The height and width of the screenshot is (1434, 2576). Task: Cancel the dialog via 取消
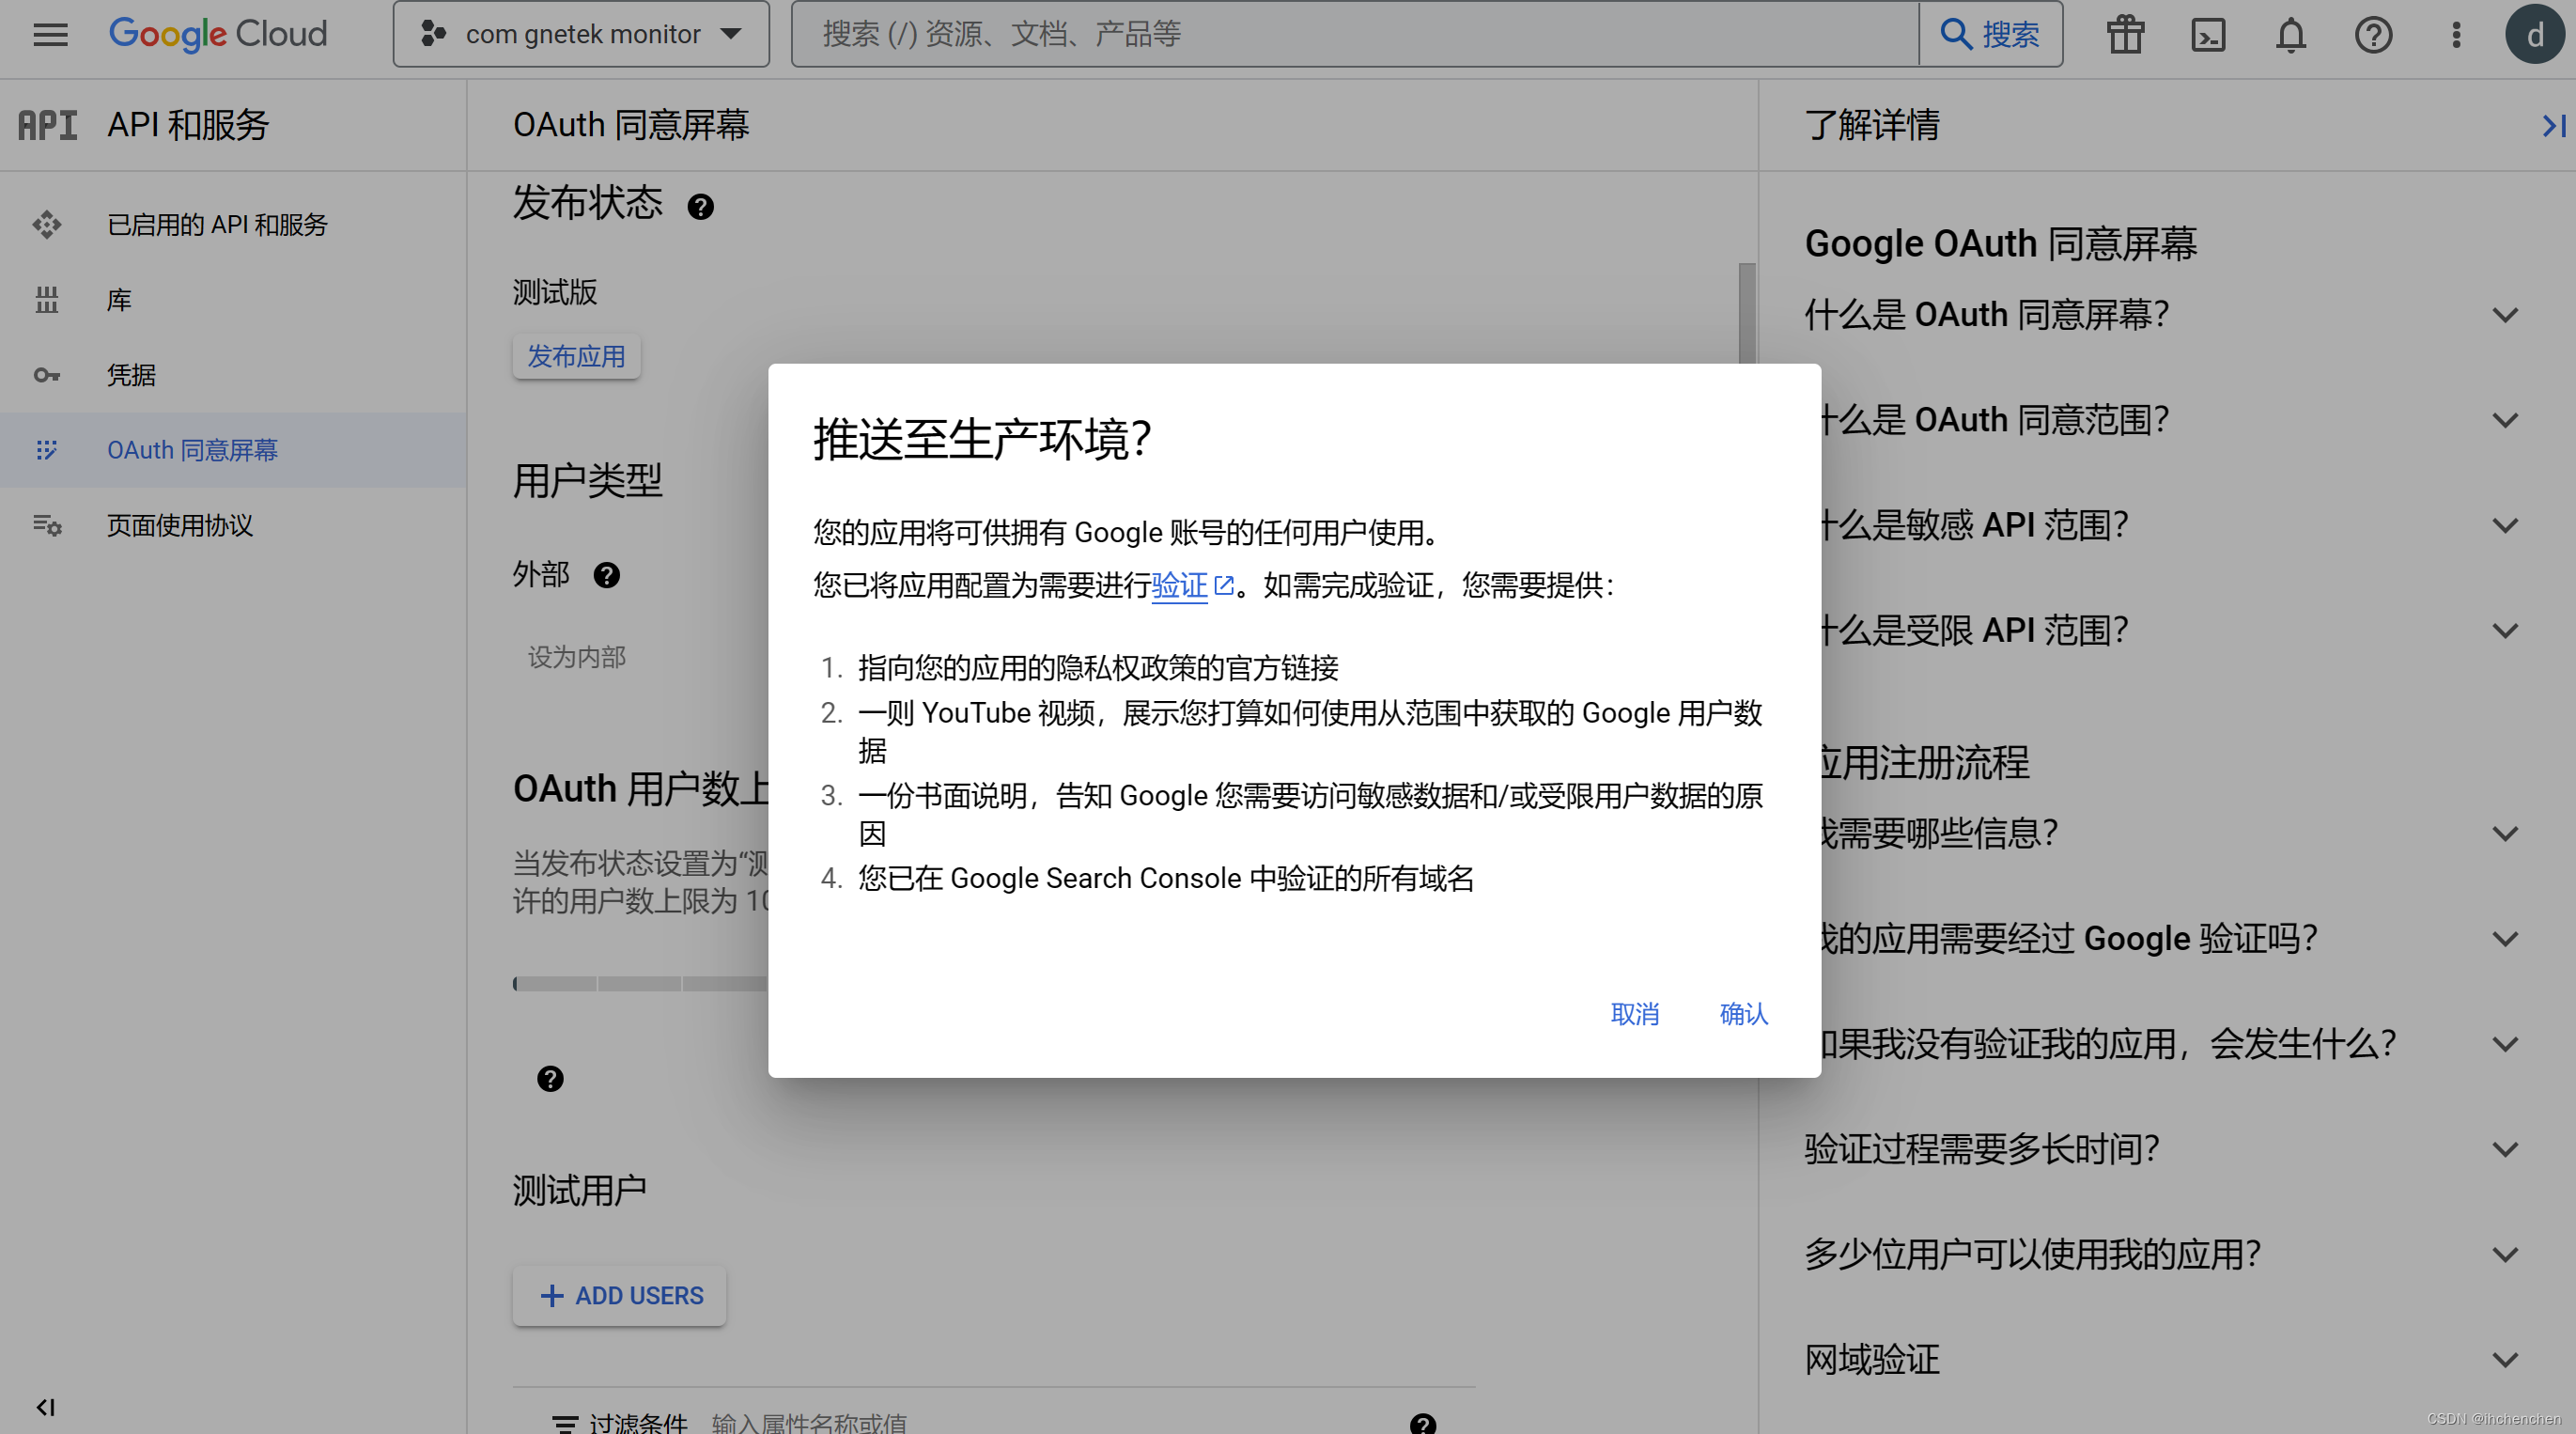1635,1014
